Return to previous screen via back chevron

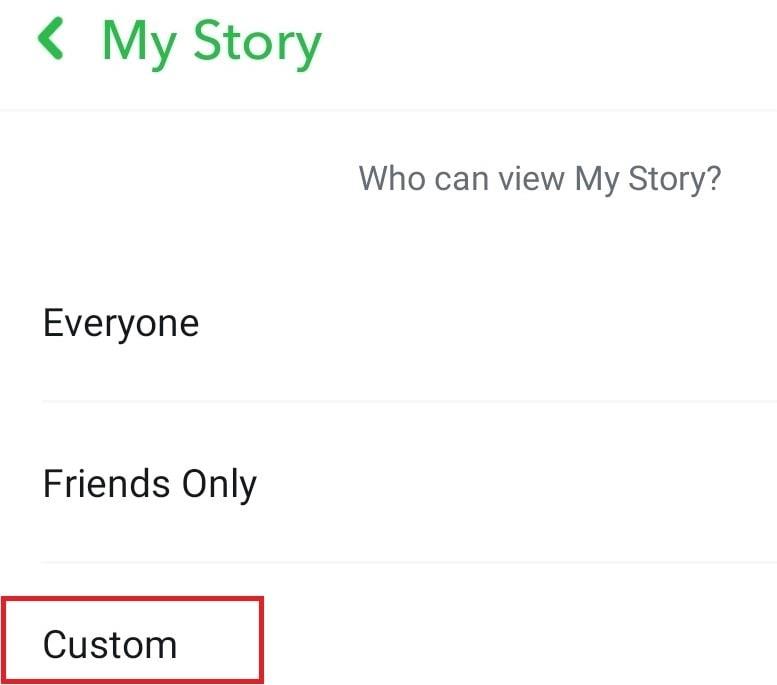(x=51, y=40)
